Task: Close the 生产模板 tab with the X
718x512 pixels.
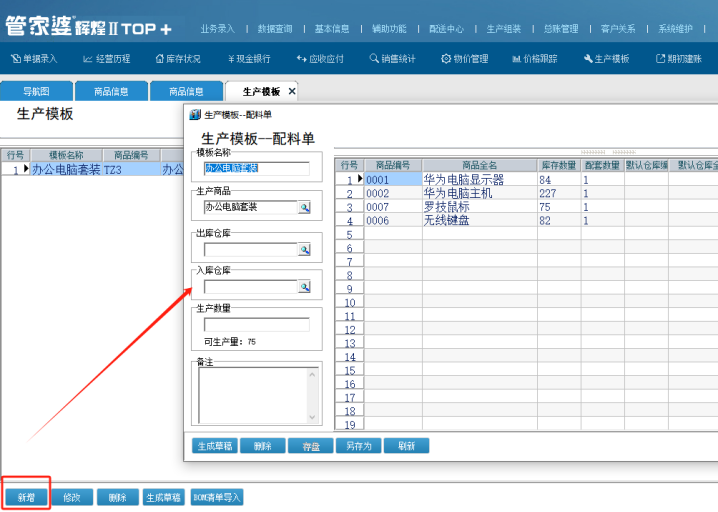Action: point(292,91)
